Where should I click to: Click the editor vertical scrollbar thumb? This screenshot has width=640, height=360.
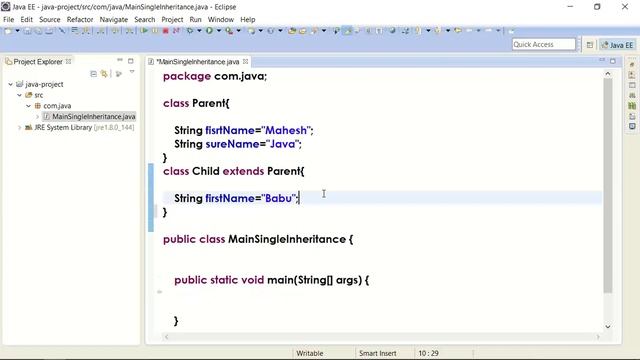(608, 186)
